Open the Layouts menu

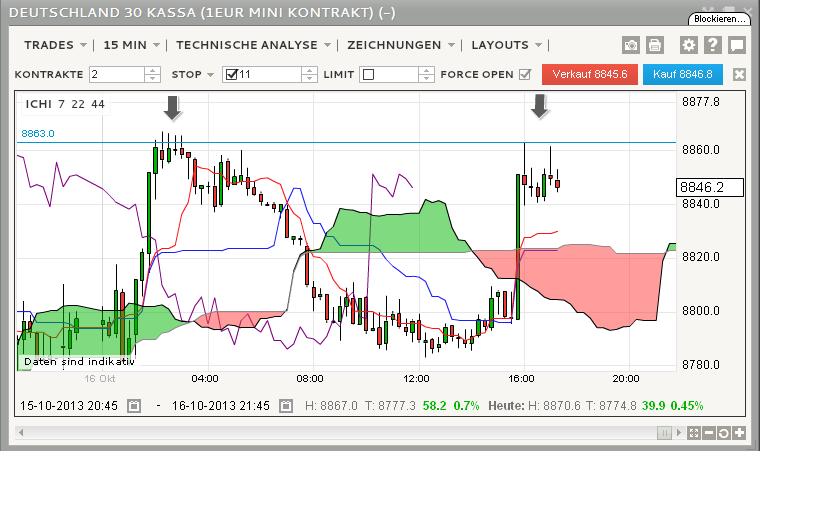click(506, 45)
